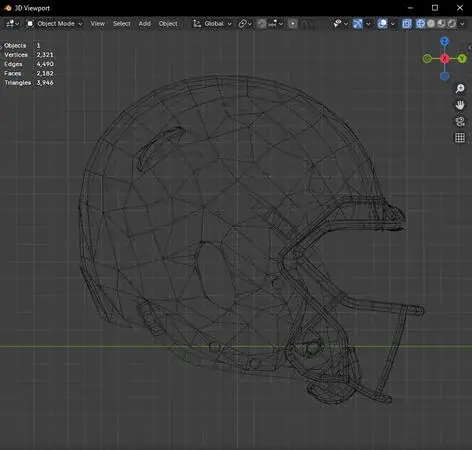Click the zoom magnifier icon
This screenshot has height=450, width=472.
[460, 88]
